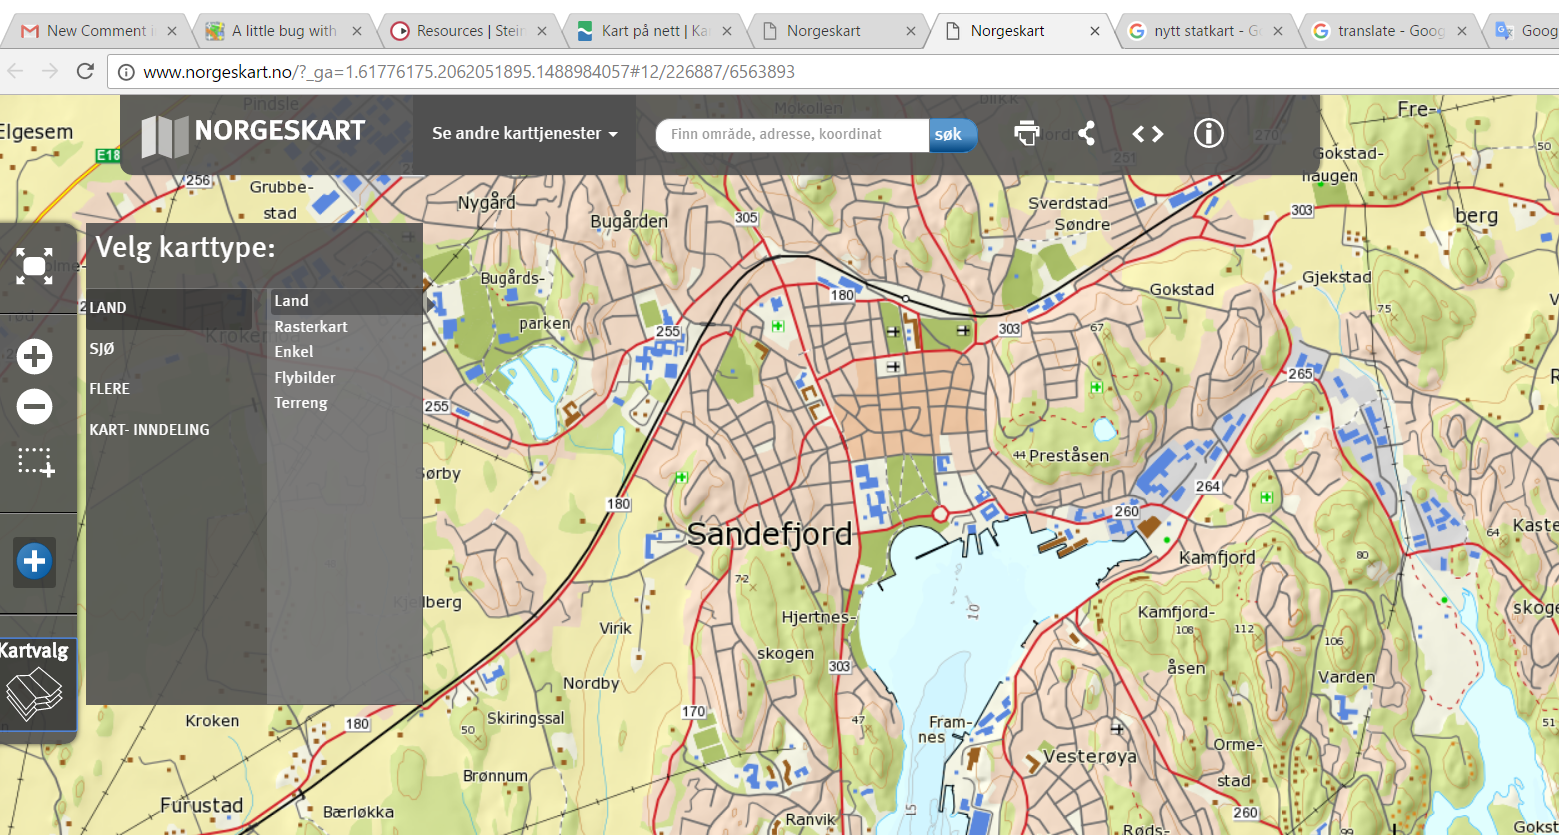The height and width of the screenshot is (835, 1559).
Task: Click the fullscreen map icon
Action: click(x=34, y=266)
